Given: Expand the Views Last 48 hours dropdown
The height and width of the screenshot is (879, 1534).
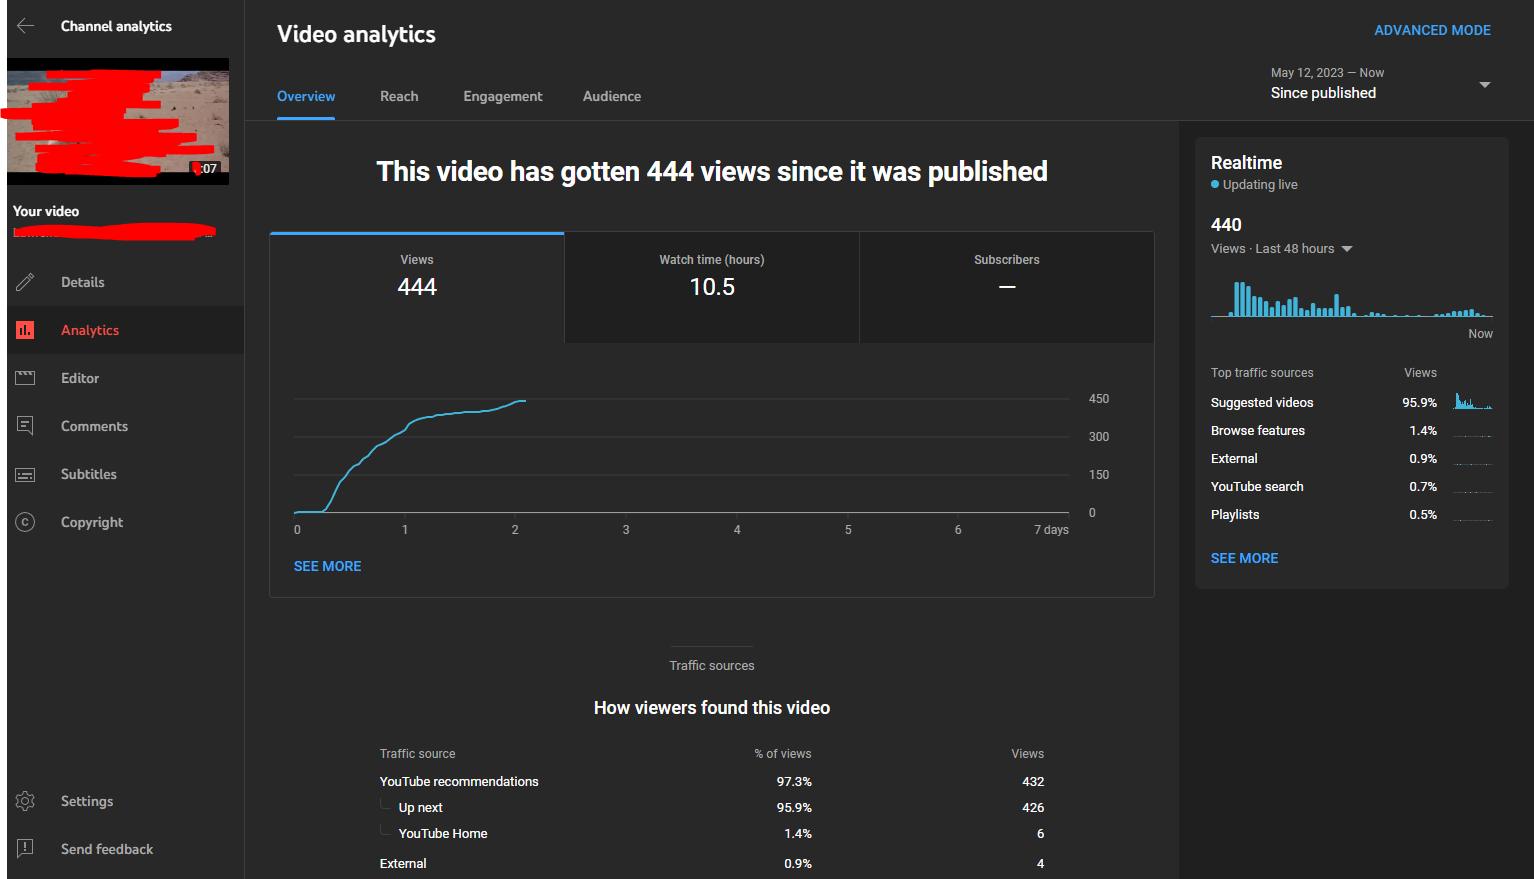Looking at the screenshot, I should point(1282,249).
